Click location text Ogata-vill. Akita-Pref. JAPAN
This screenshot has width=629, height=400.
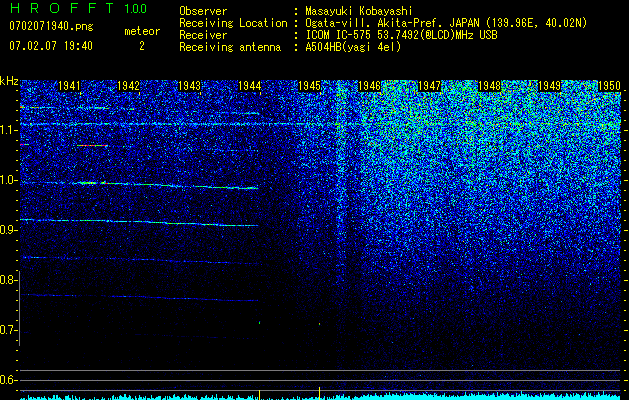(392, 23)
